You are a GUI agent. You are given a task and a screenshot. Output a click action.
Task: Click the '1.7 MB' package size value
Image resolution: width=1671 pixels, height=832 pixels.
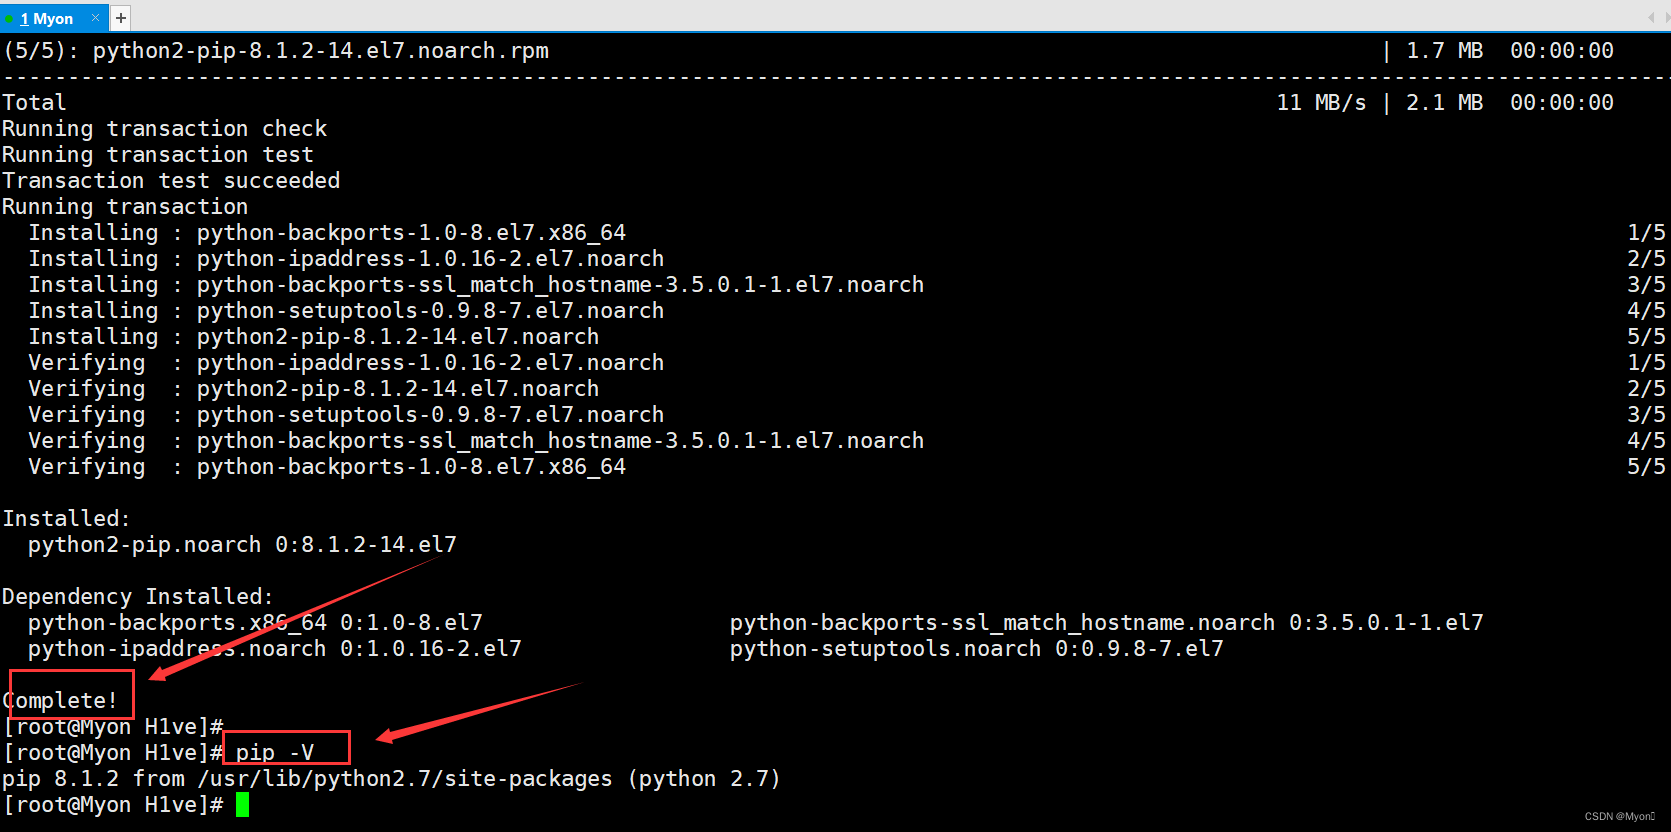coord(1444,50)
